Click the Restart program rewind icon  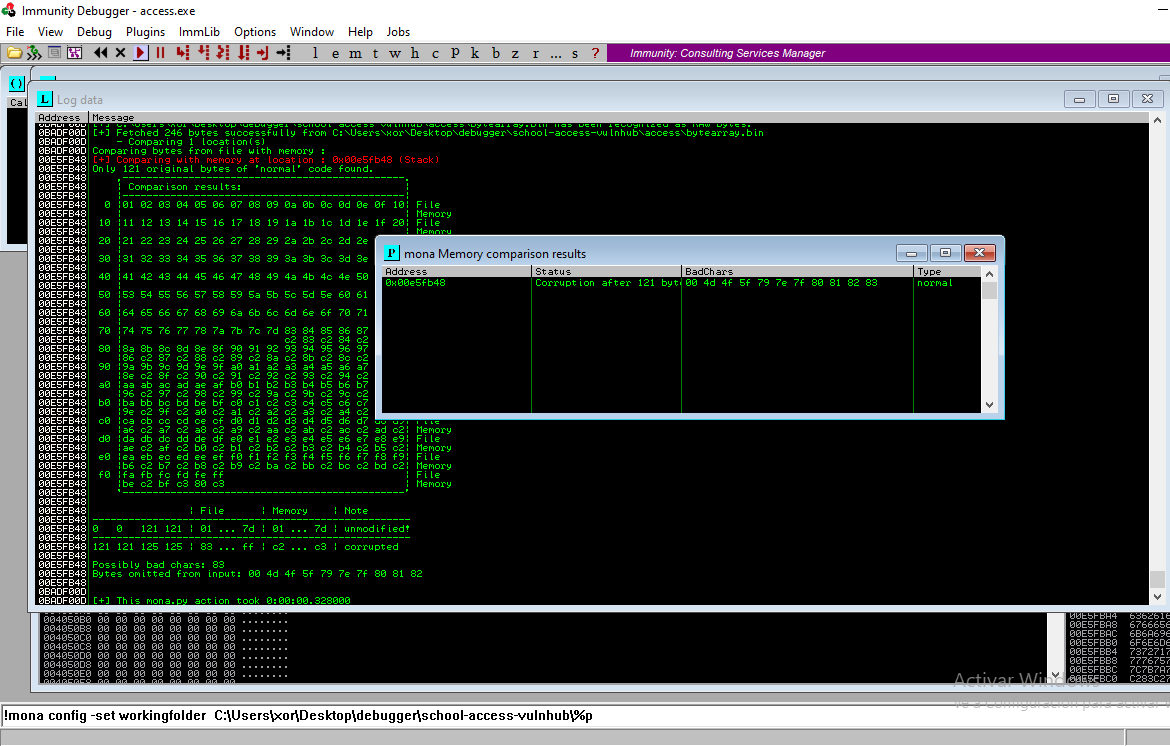tap(101, 53)
